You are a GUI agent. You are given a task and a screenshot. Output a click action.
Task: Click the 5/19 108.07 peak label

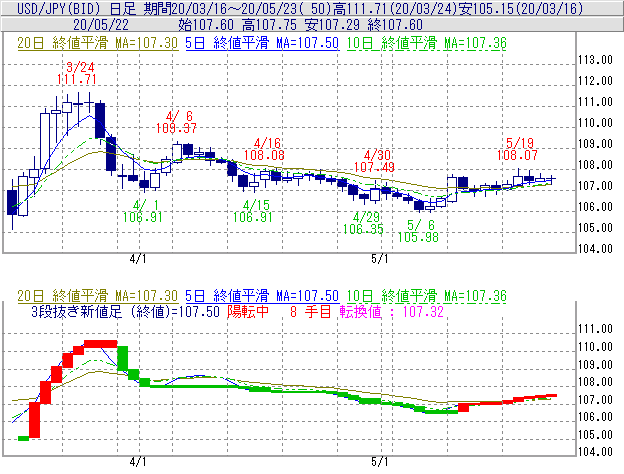[517, 149]
